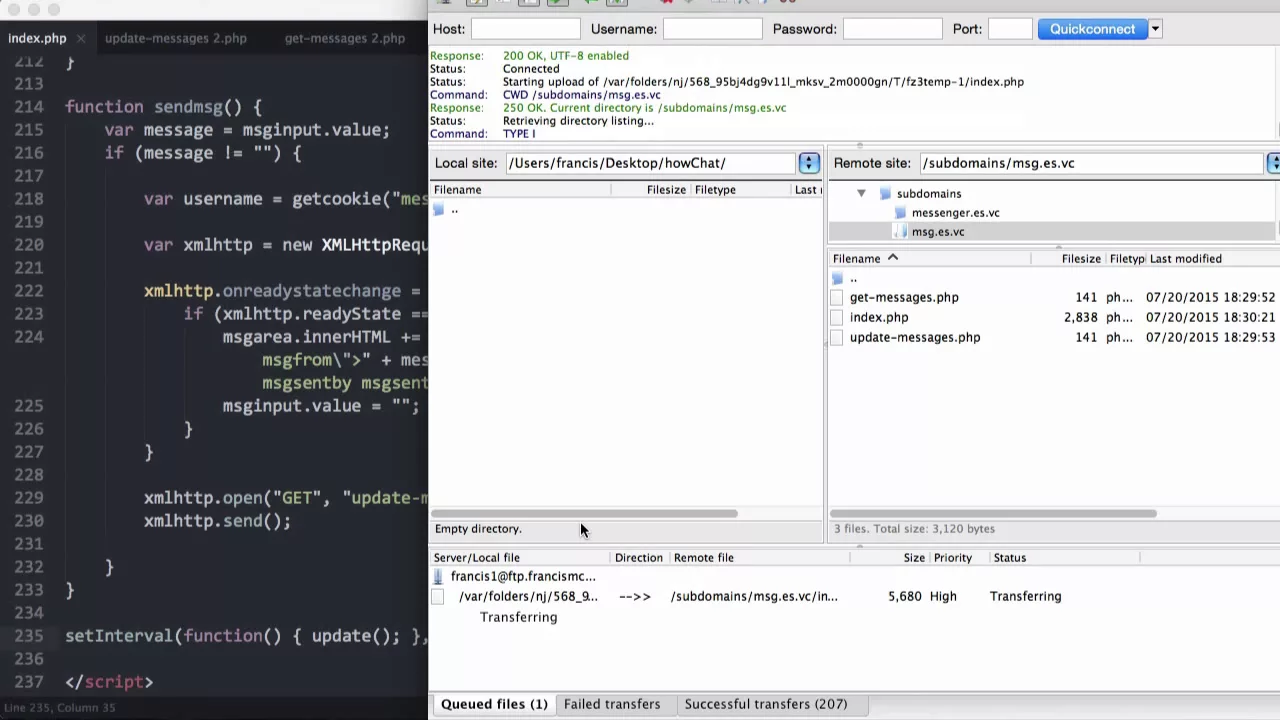The height and width of the screenshot is (720, 1280).
Task: Select update-messages.php in remote file list
Action: point(915,337)
